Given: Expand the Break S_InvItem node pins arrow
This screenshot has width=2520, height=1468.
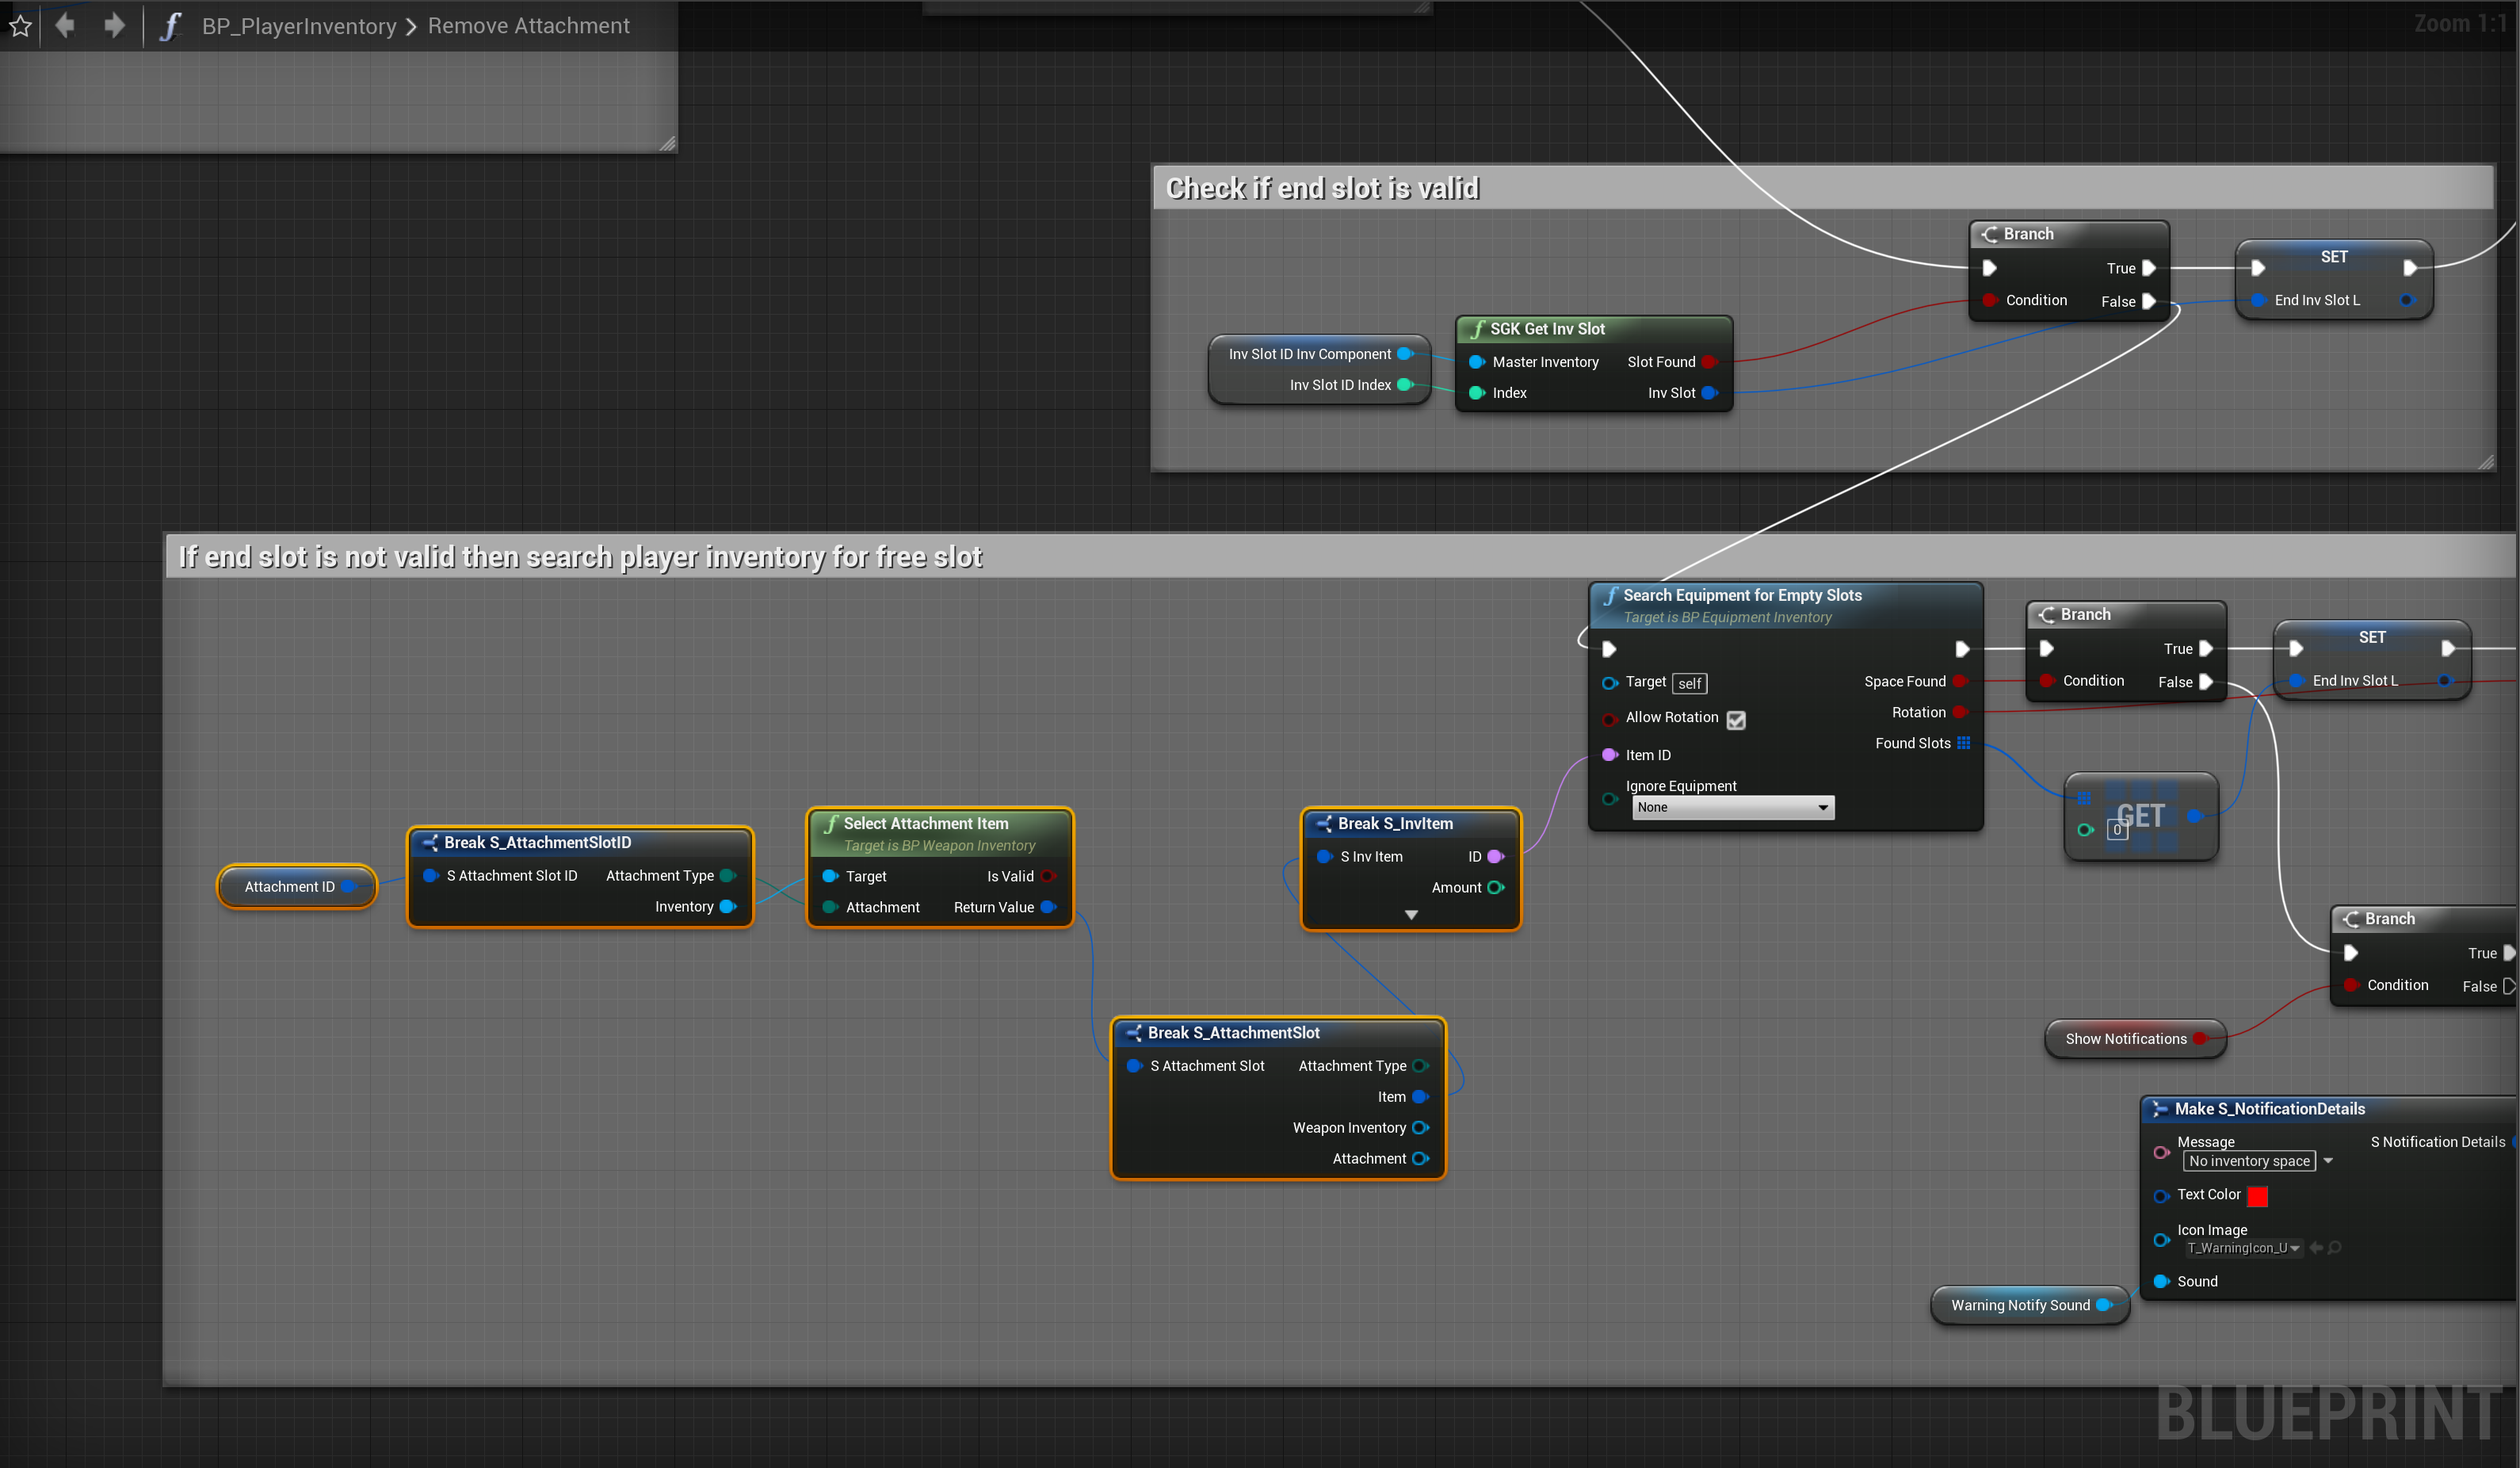Looking at the screenshot, I should (x=1411, y=915).
